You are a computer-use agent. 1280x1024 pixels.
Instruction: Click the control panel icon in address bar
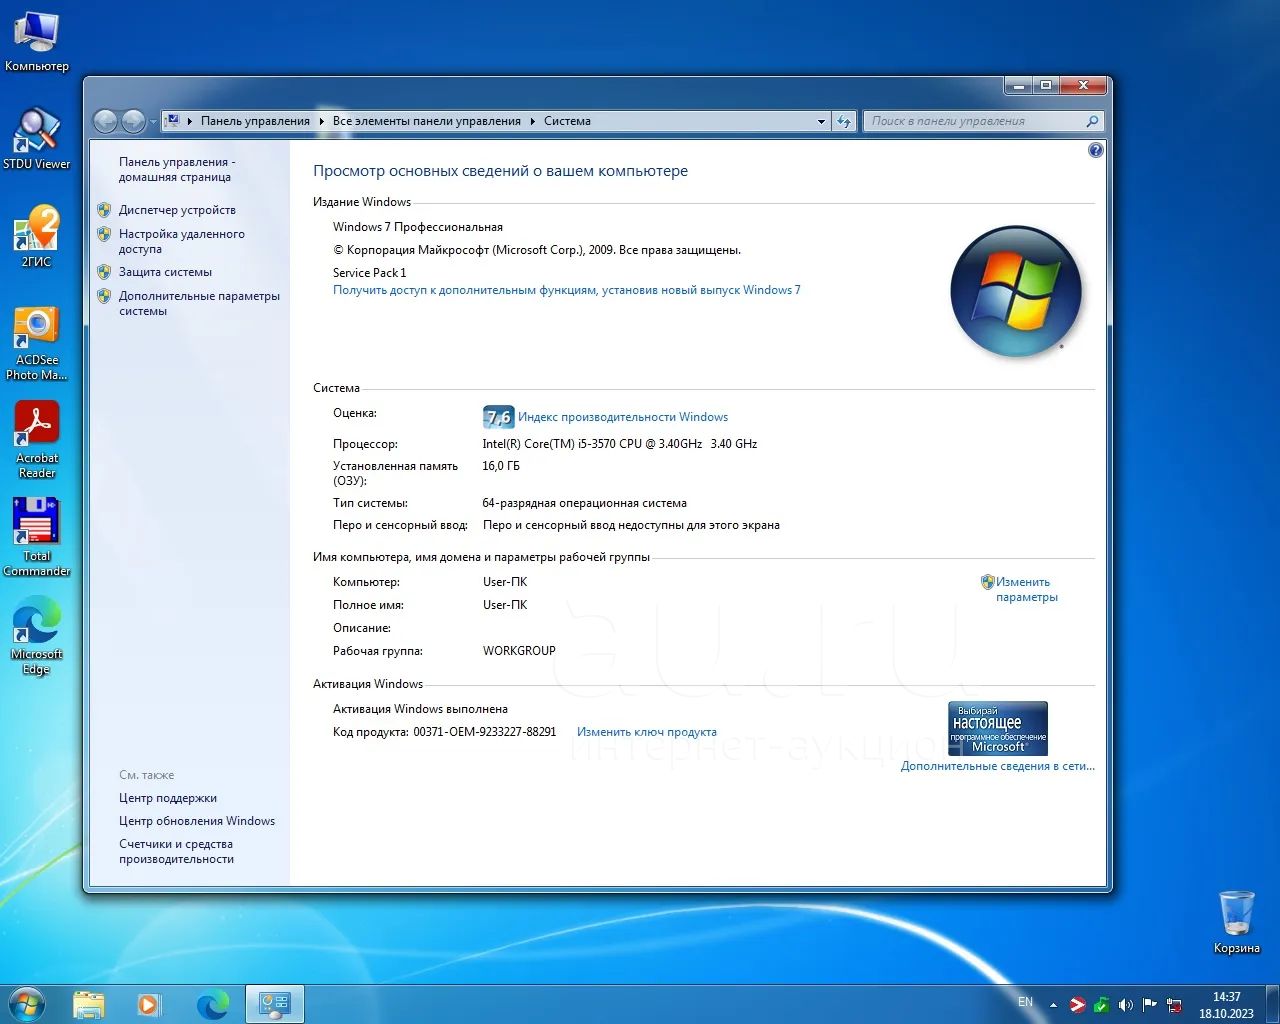172,121
